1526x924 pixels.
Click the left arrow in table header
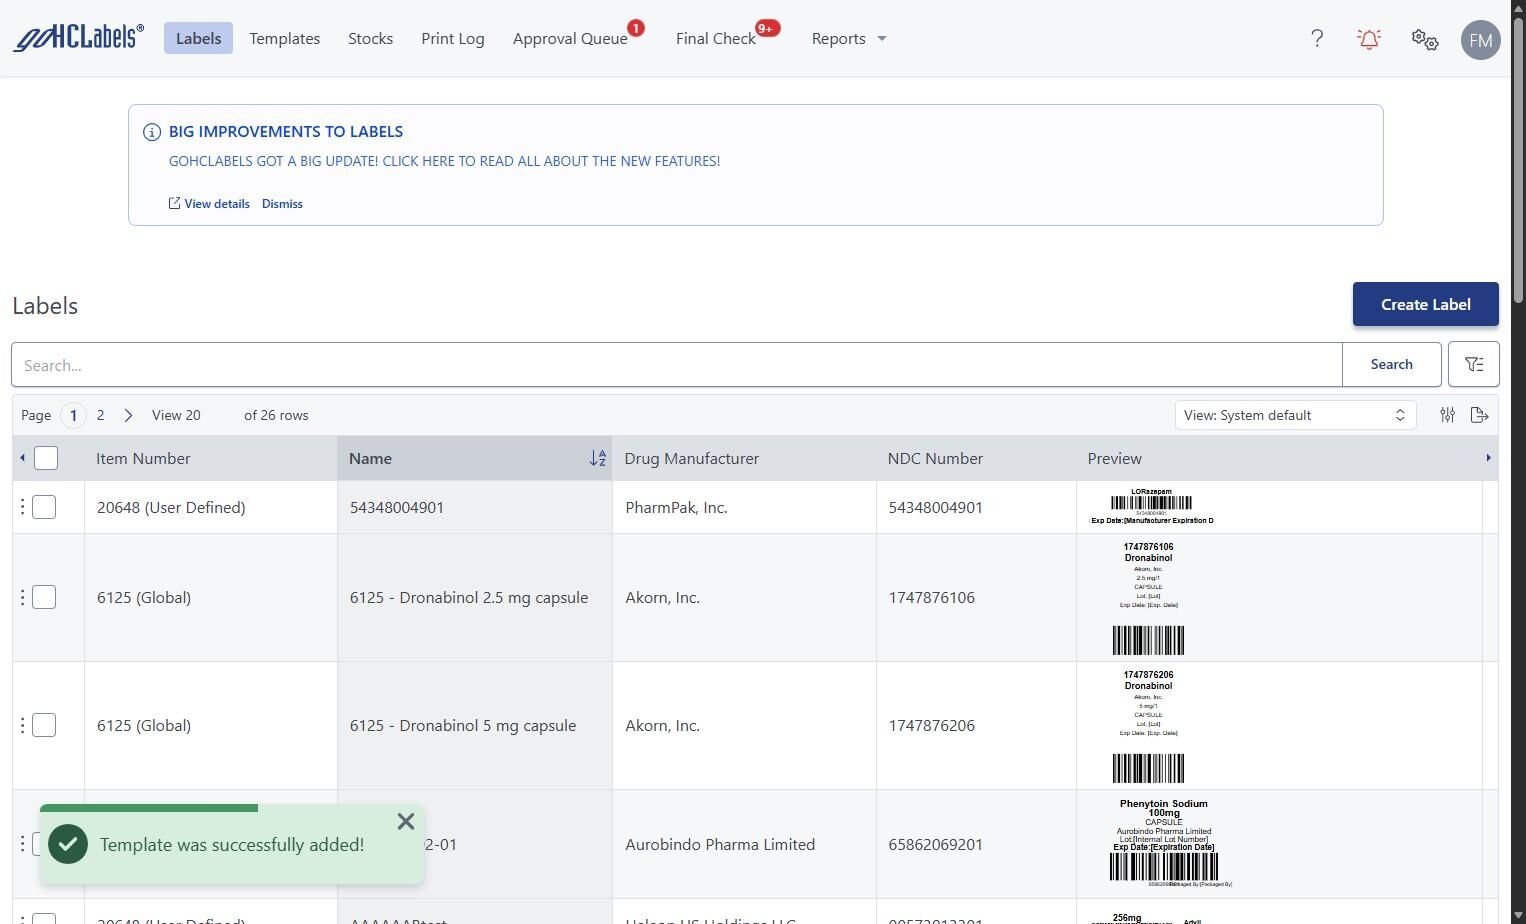coord(22,458)
